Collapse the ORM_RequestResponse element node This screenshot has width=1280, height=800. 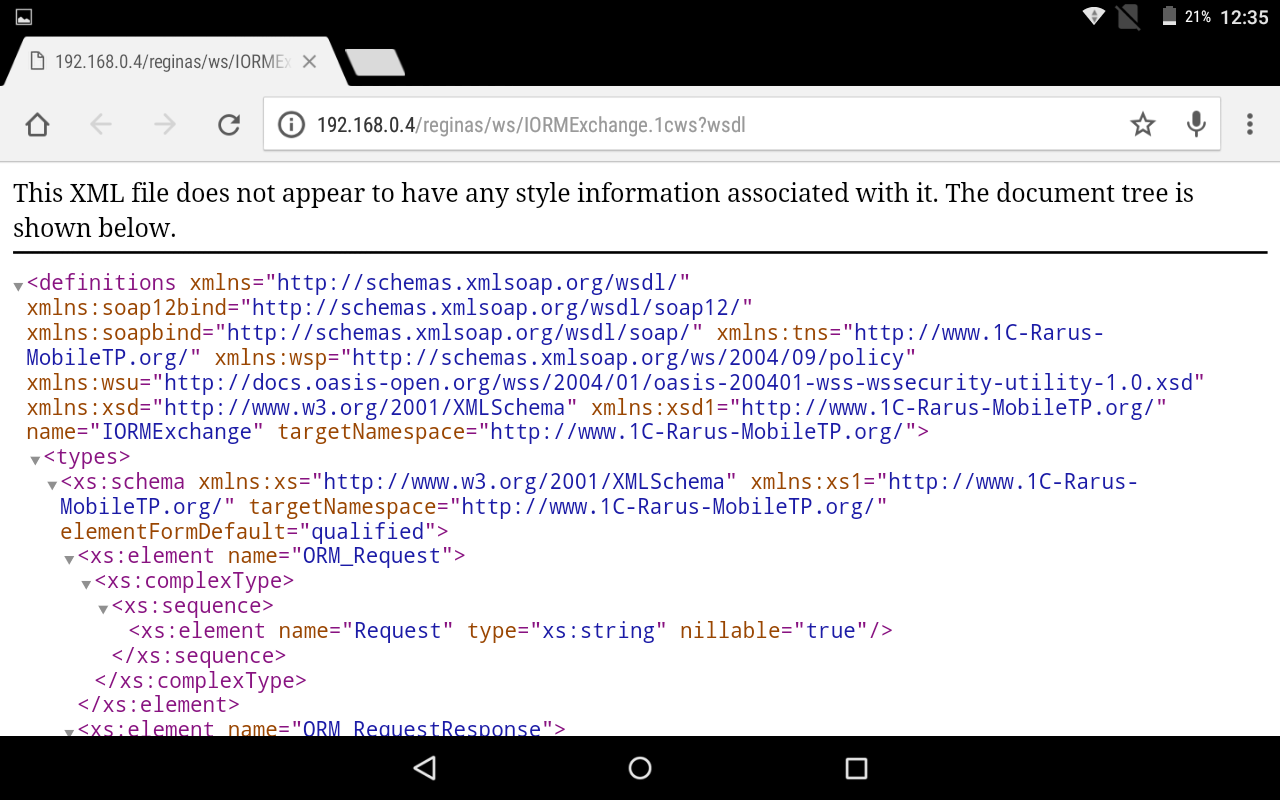(x=69, y=732)
